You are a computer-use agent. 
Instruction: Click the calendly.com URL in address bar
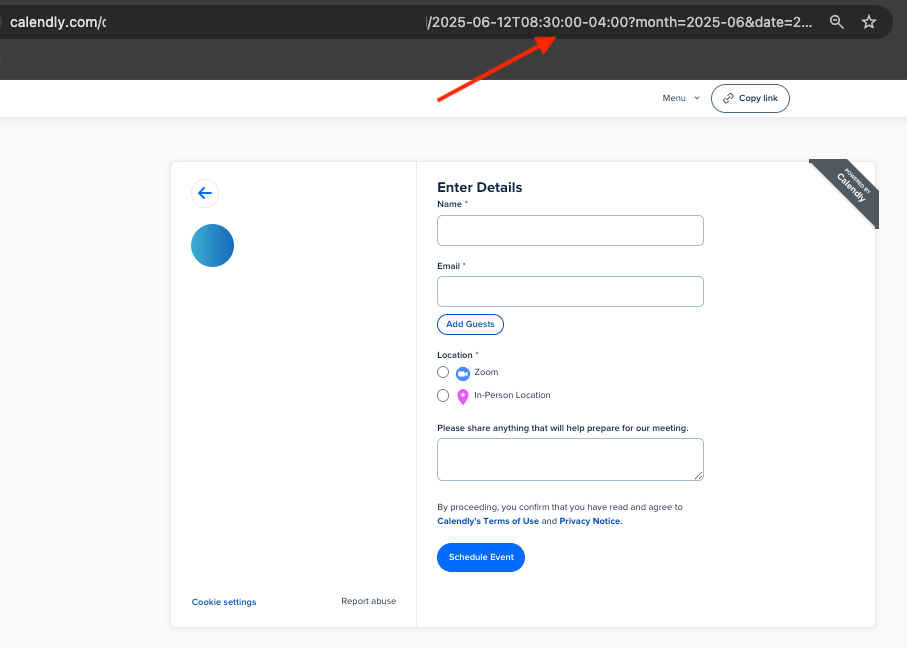point(58,22)
